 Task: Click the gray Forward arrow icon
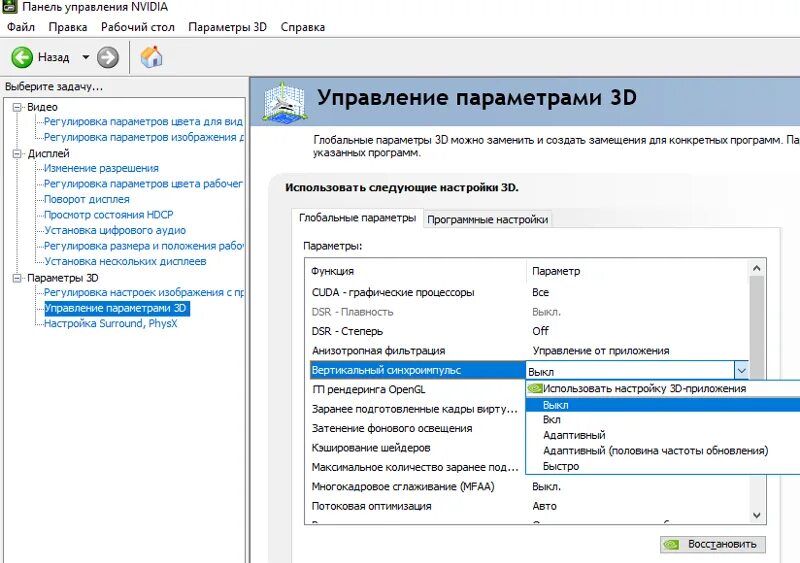[x=108, y=57]
